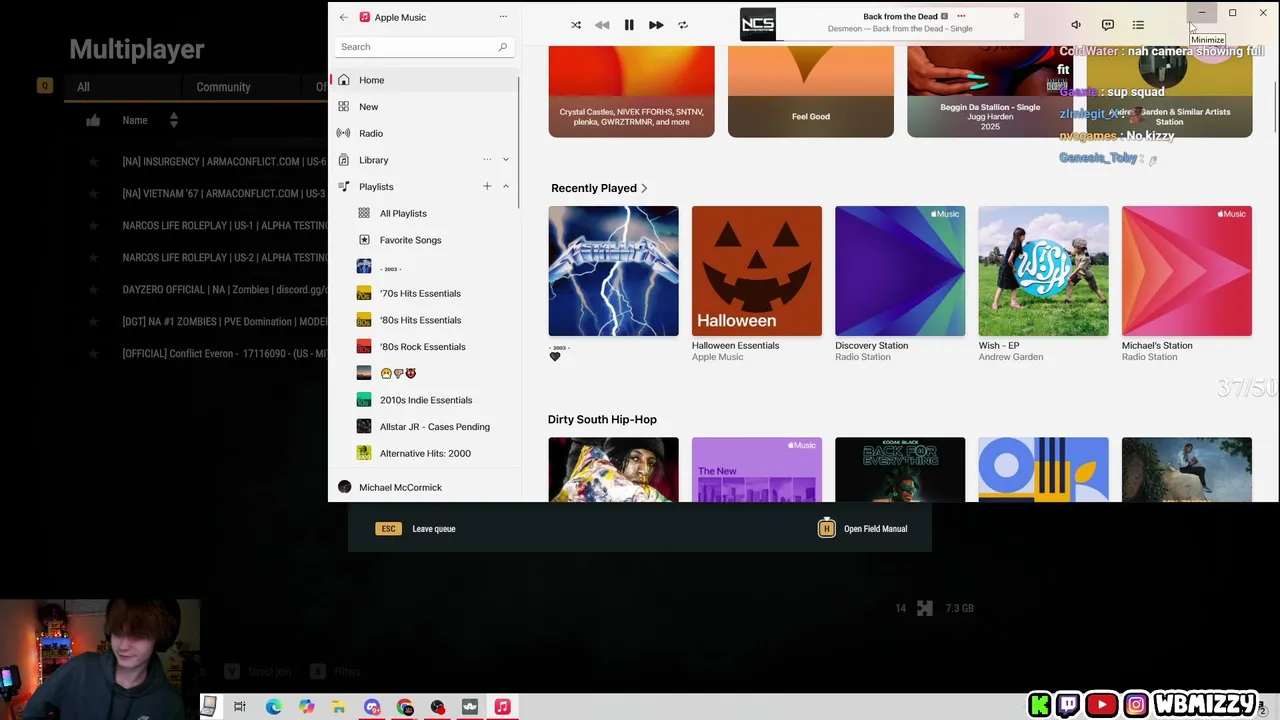Open Wish - EP album cover
Viewport: 1280px width, 720px height.
[1043, 271]
